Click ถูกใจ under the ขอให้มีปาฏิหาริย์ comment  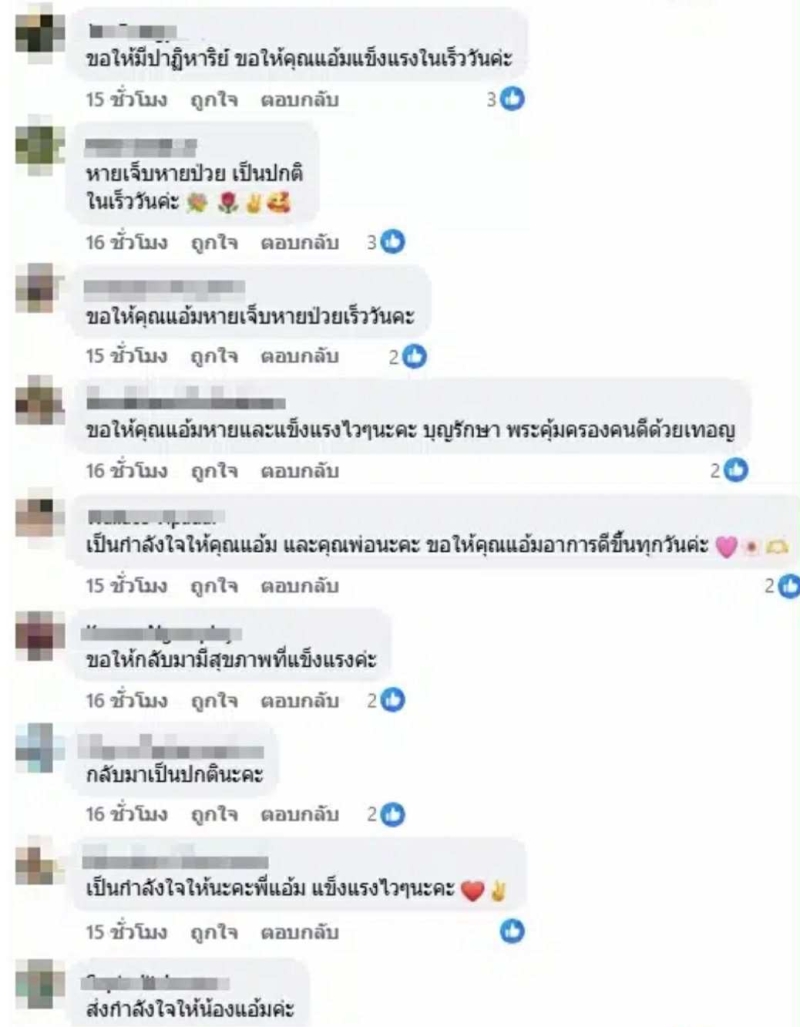pyautogui.click(x=214, y=100)
